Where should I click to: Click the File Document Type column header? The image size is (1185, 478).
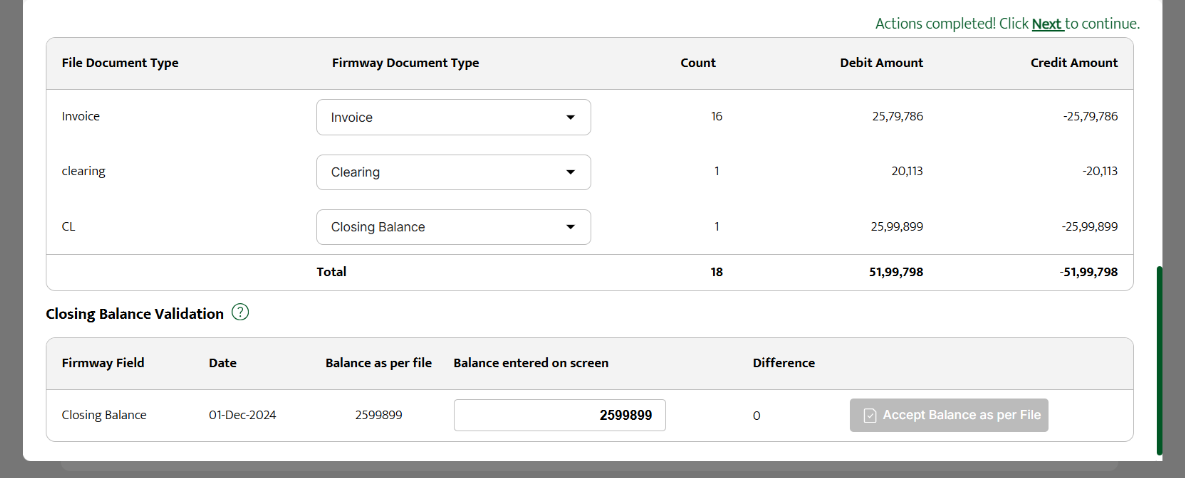(120, 63)
